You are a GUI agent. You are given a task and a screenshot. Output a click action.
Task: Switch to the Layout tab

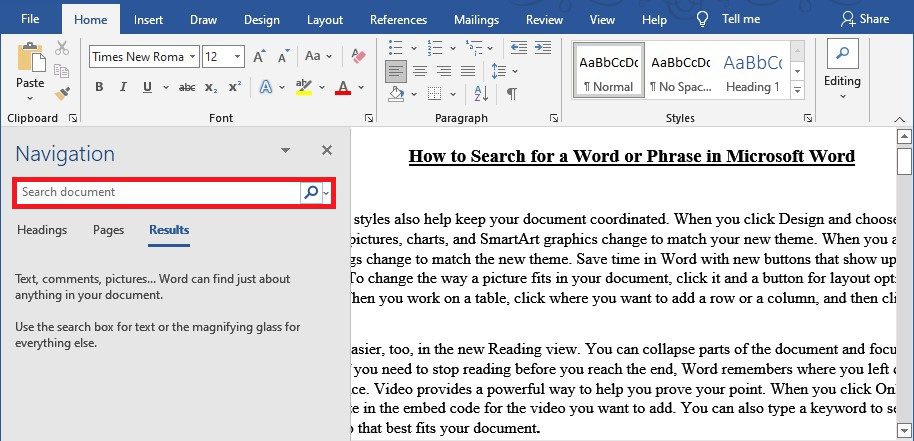[x=325, y=20]
